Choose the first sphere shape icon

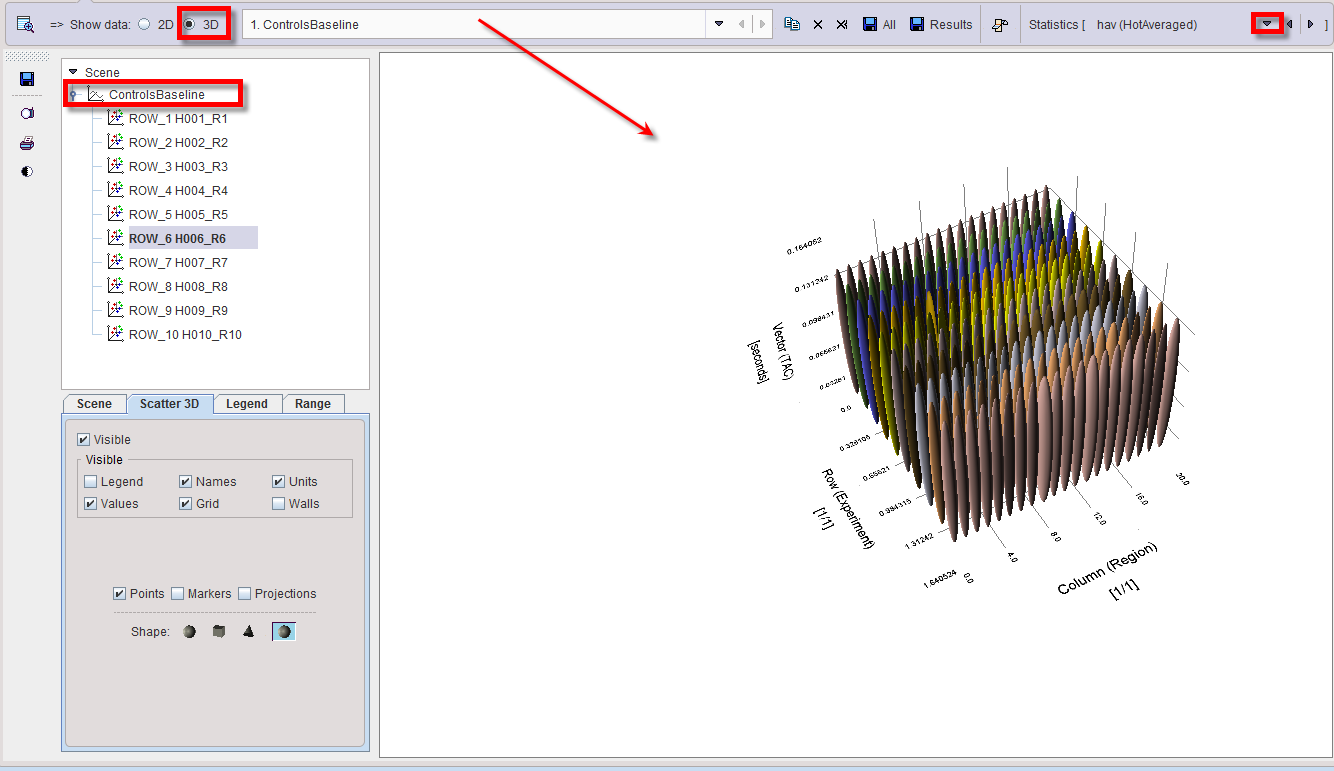(190, 632)
